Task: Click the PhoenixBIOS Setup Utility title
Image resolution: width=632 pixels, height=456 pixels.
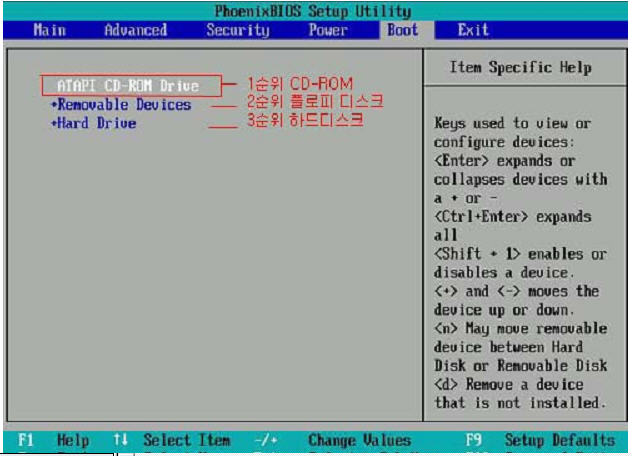Action: tap(313, 11)
